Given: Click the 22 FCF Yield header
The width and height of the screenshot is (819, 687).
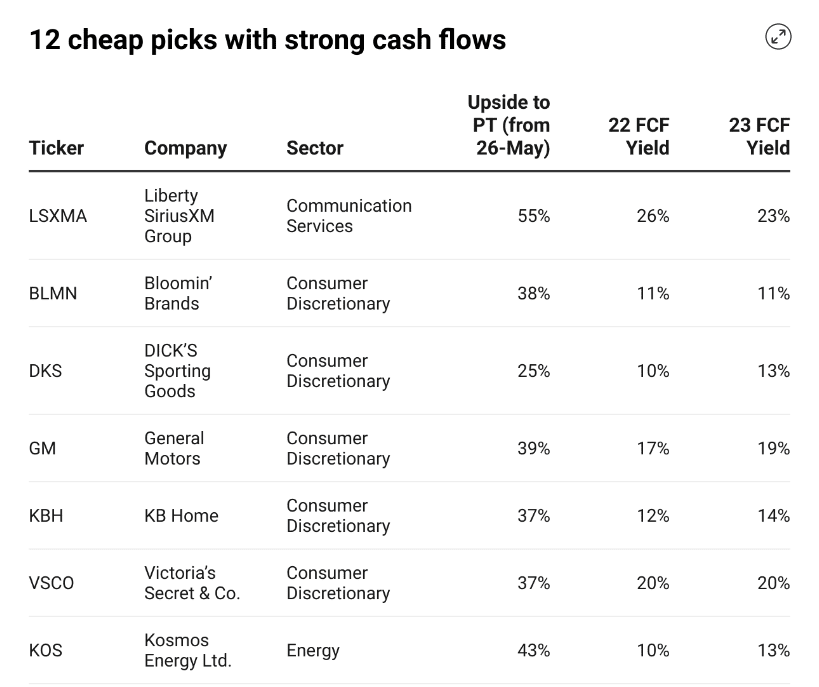Looking at the screenshot, I should (639, 136).
